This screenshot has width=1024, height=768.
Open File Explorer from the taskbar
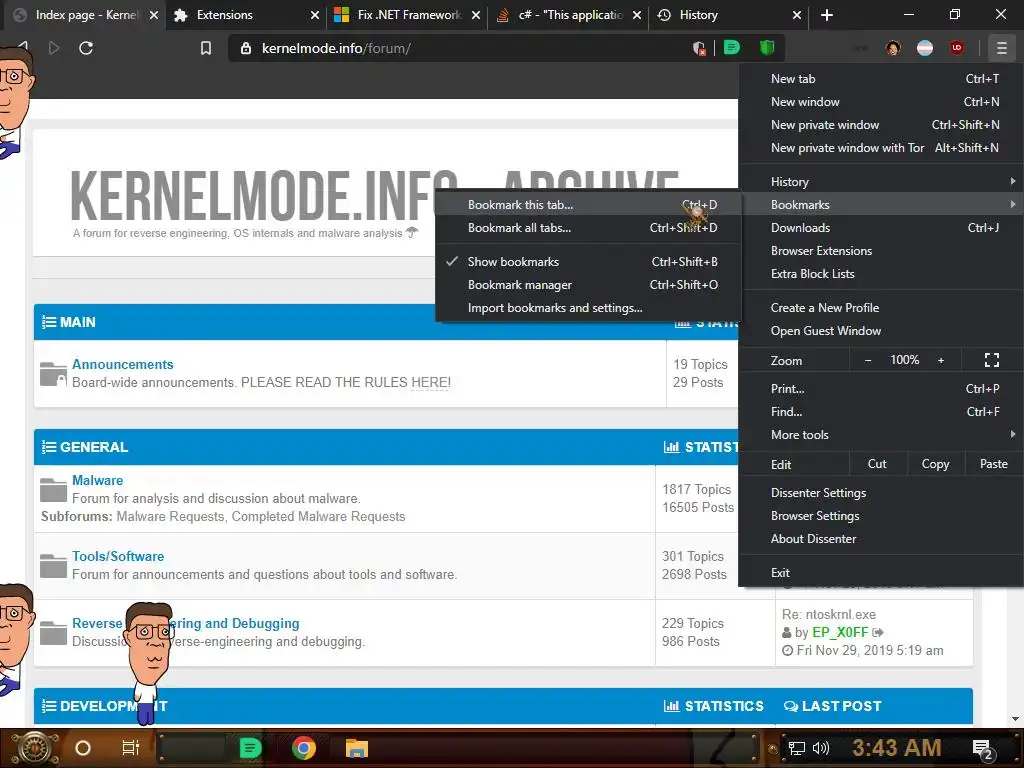coord(357,748)
